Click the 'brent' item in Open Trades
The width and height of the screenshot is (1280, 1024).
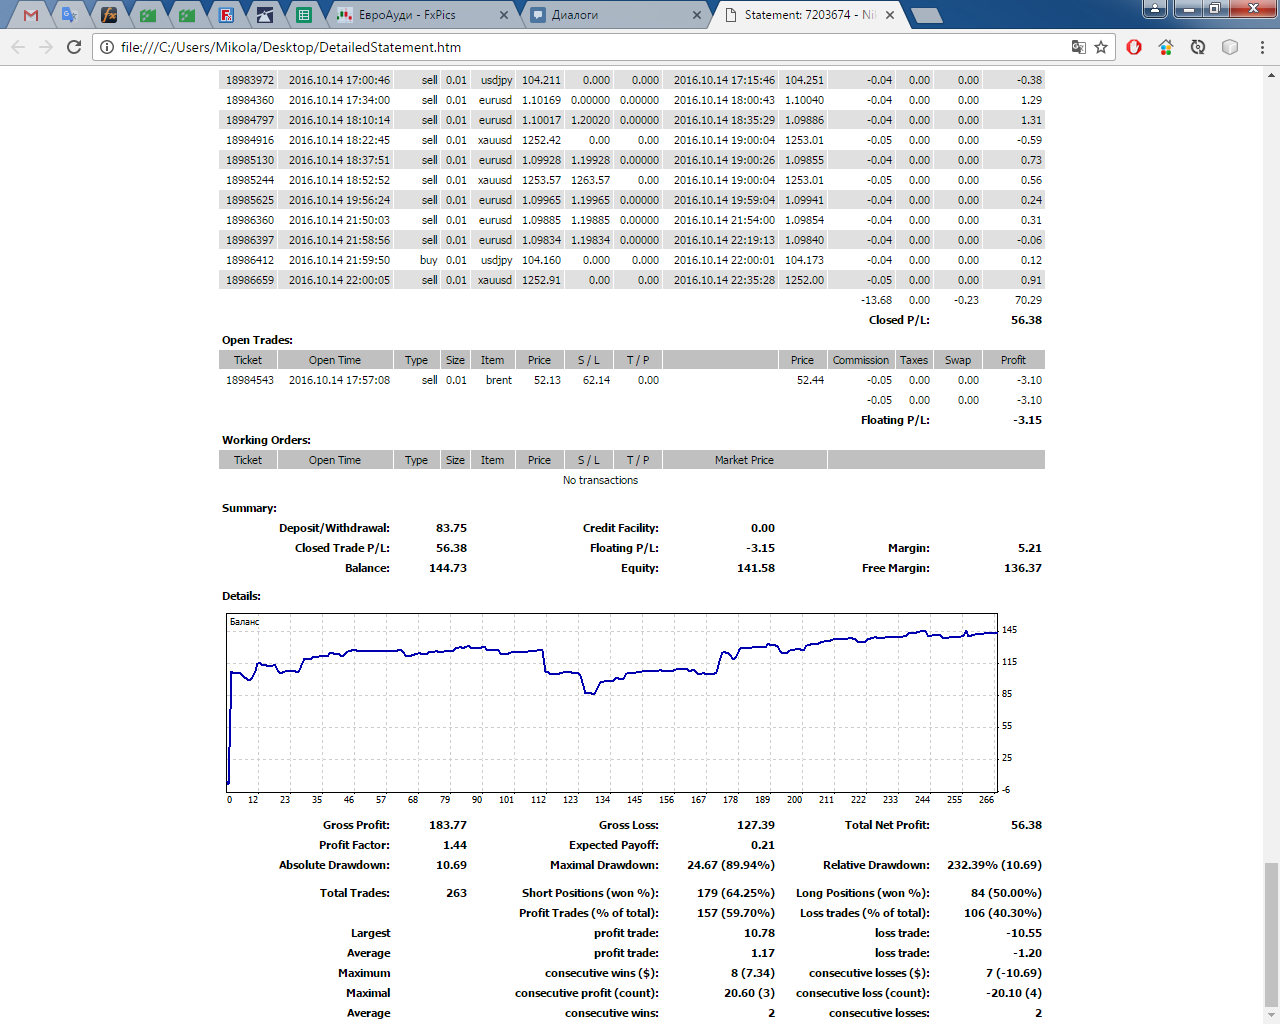click(499, 380)
